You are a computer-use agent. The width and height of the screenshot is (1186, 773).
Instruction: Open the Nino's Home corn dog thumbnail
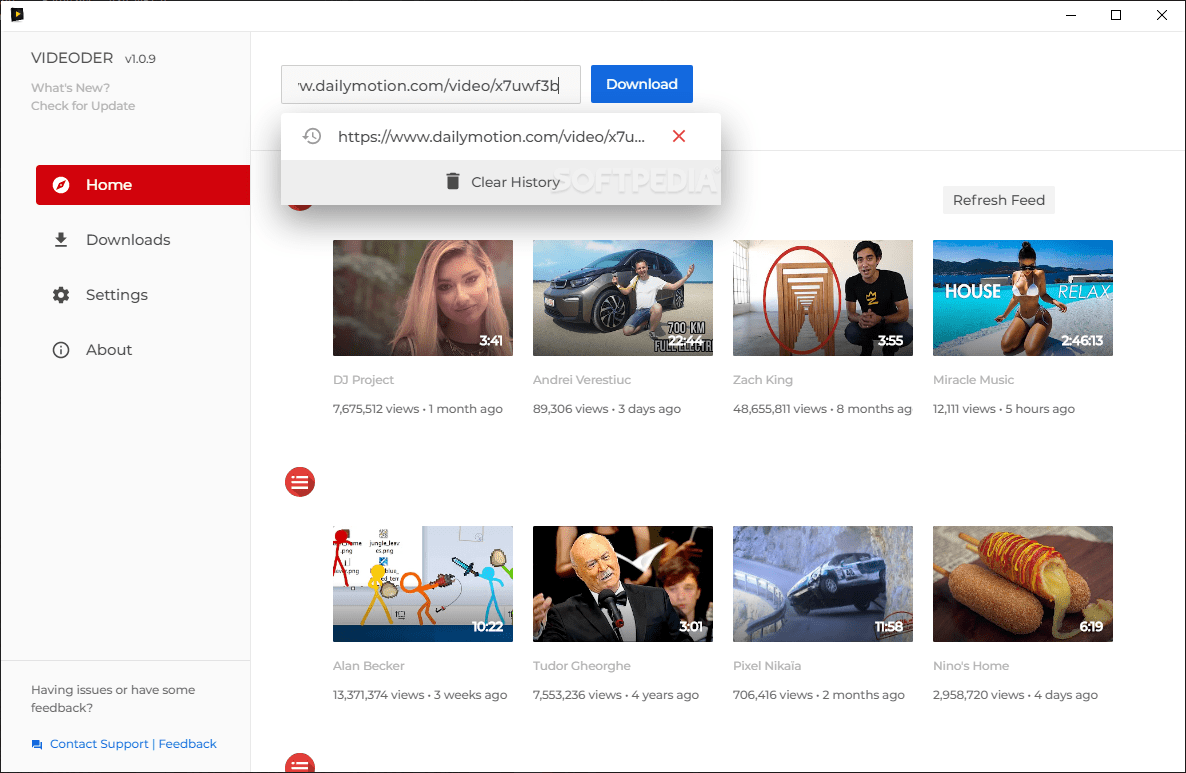(x=1023, y=584)
